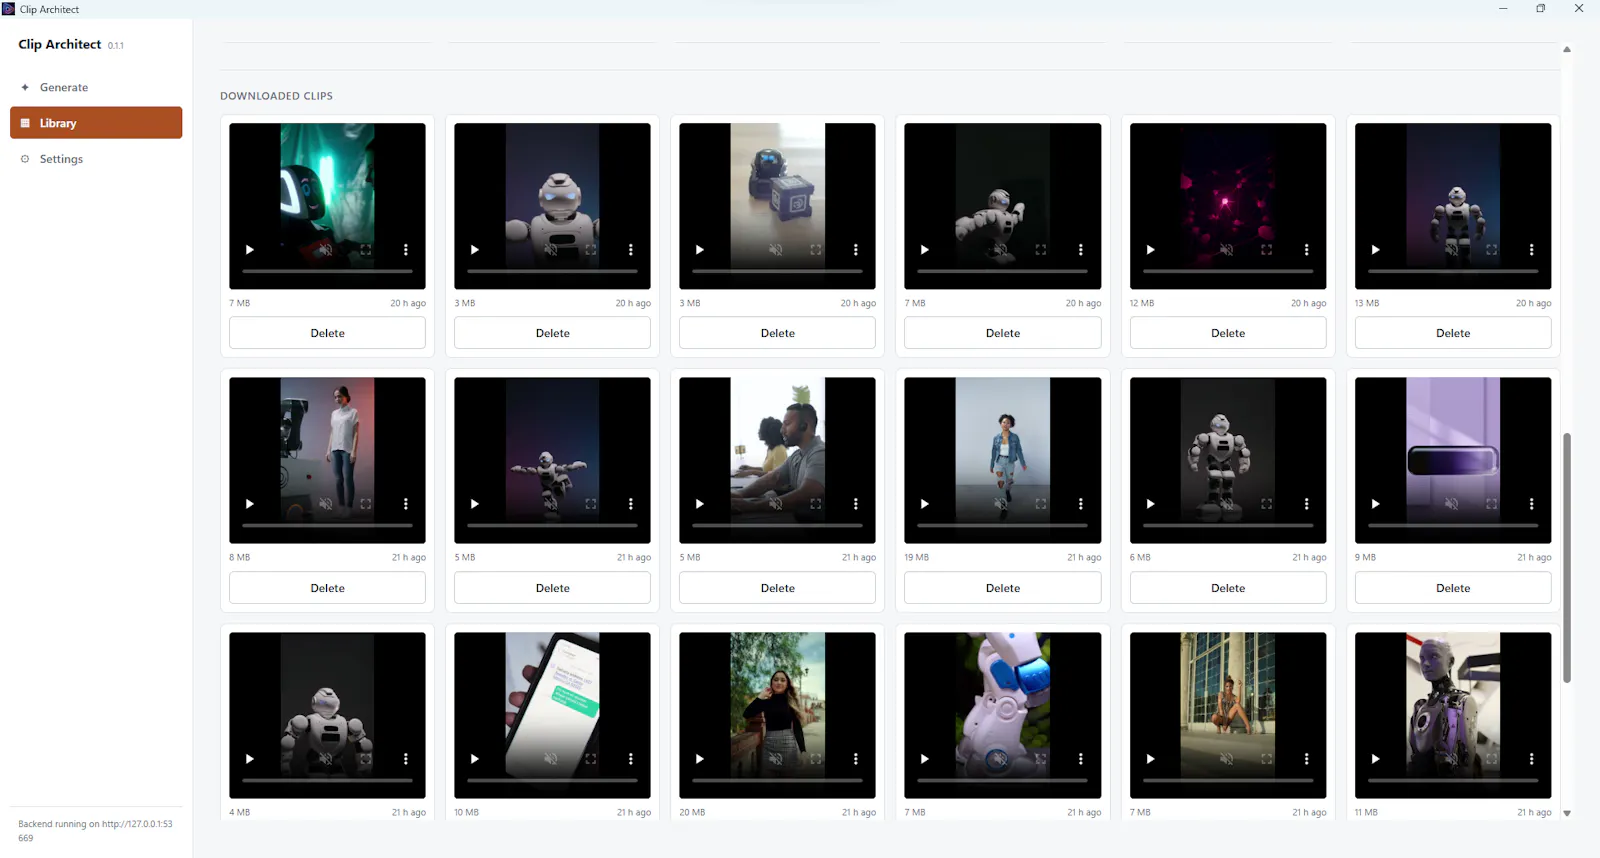This screenshot has width=1600, height=858.
Task: Open options menu of pink particles clip
Action: click(x=1307, y=250)
